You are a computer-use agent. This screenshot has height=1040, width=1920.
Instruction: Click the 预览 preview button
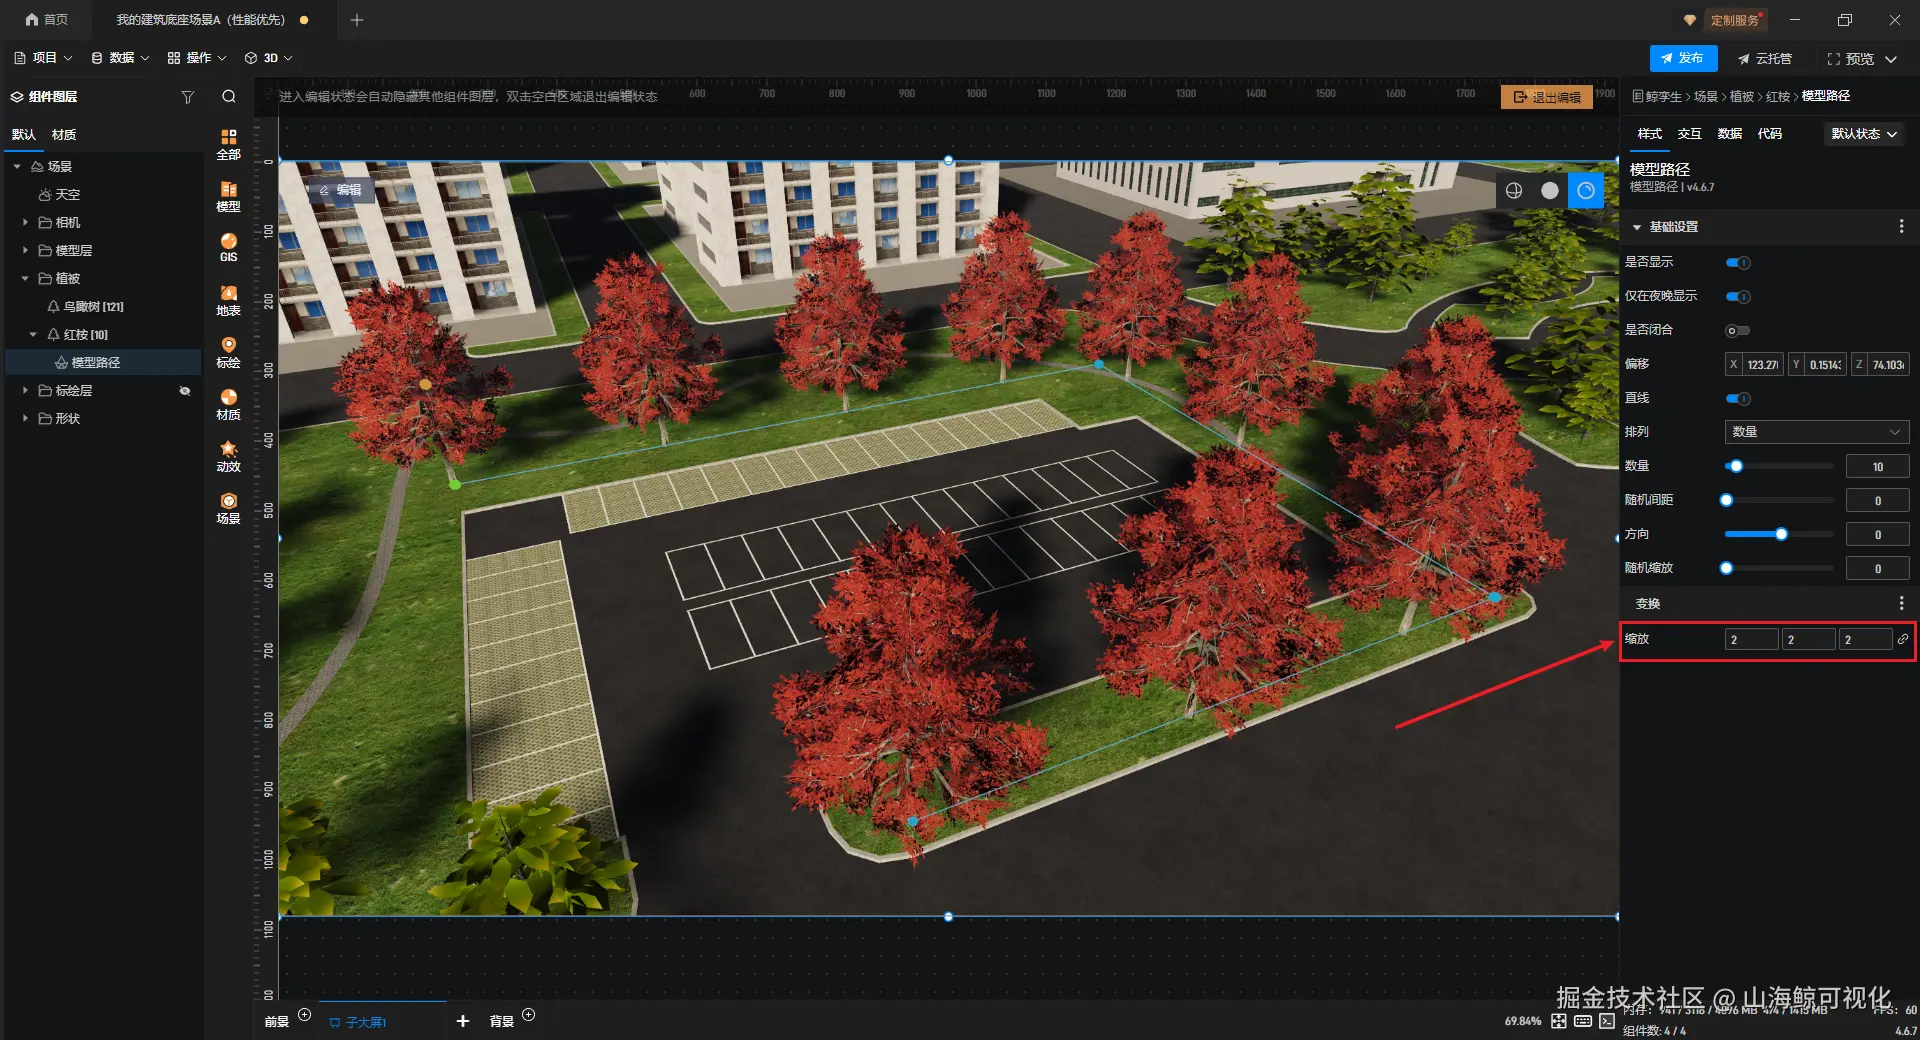pos(1851,59)
